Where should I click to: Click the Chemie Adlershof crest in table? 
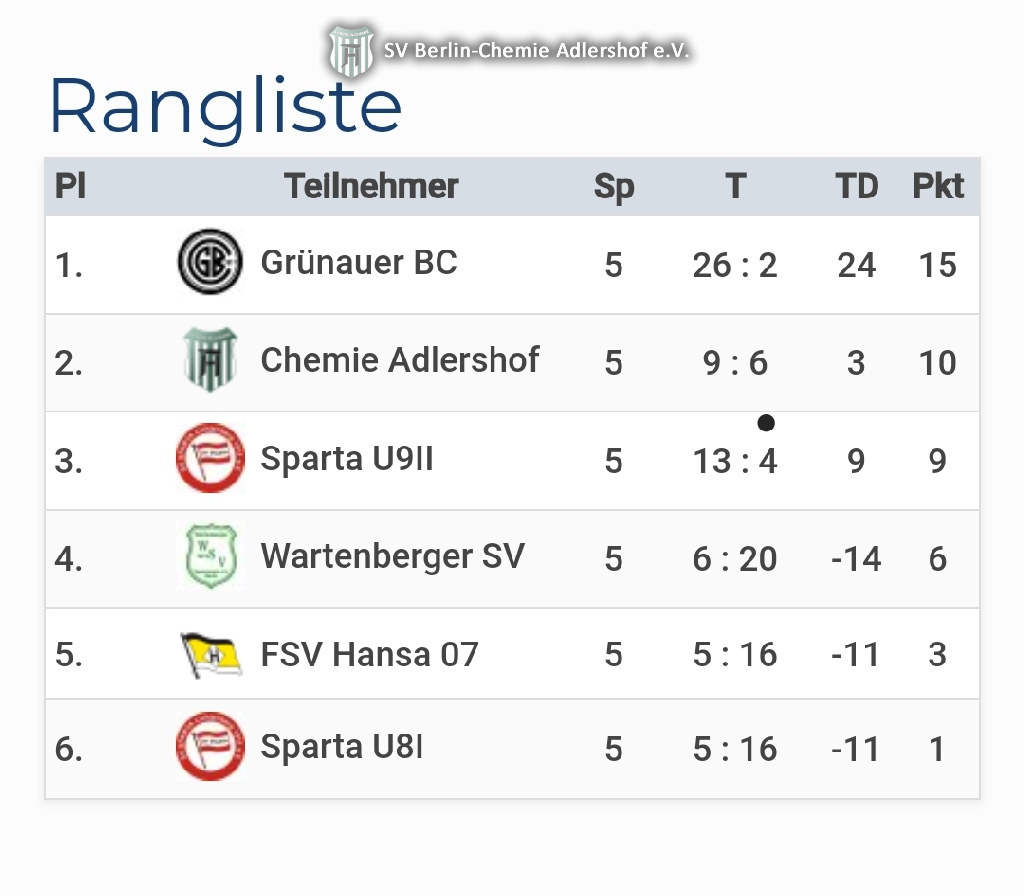click(210, 360)
